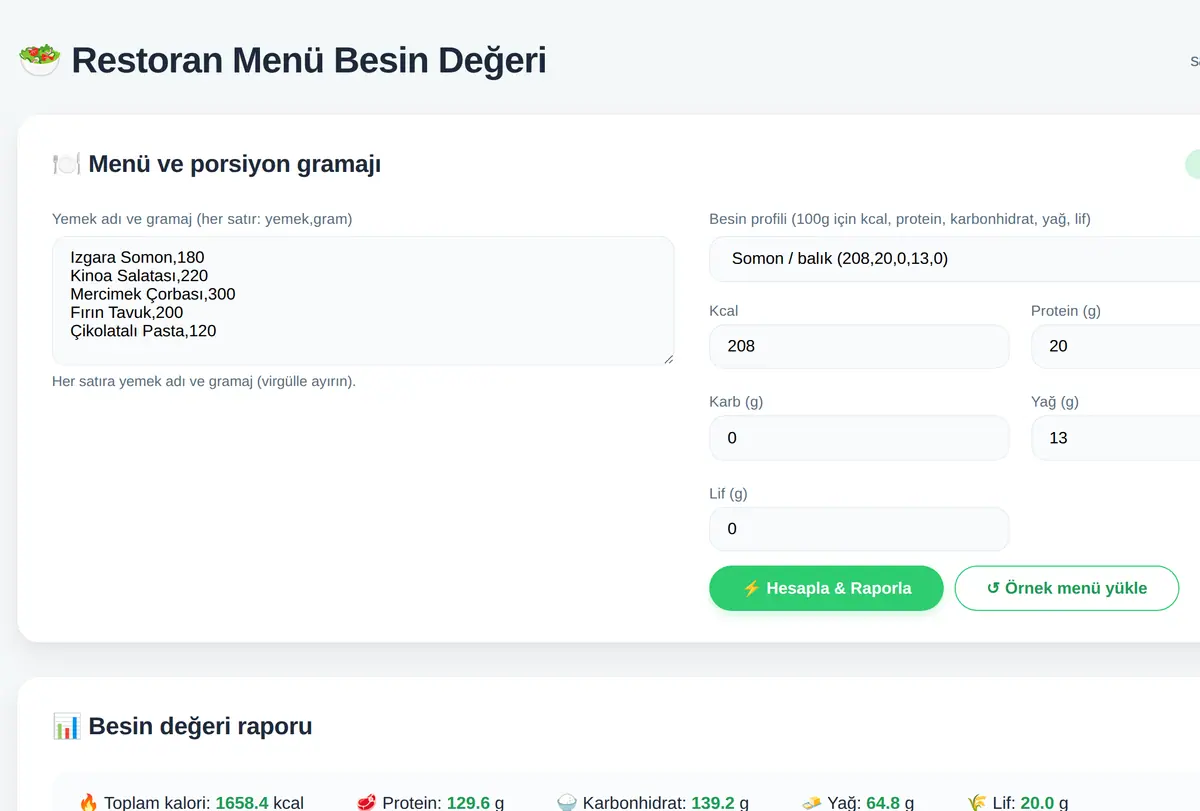Click the line Çikolatalı Pasta,120

[x=143, y=330]
